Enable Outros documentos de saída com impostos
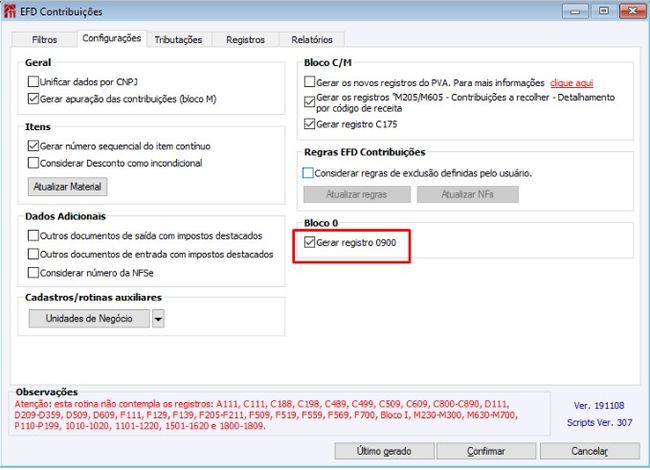This screenshot has width=650, height=470. pos(33,235)
